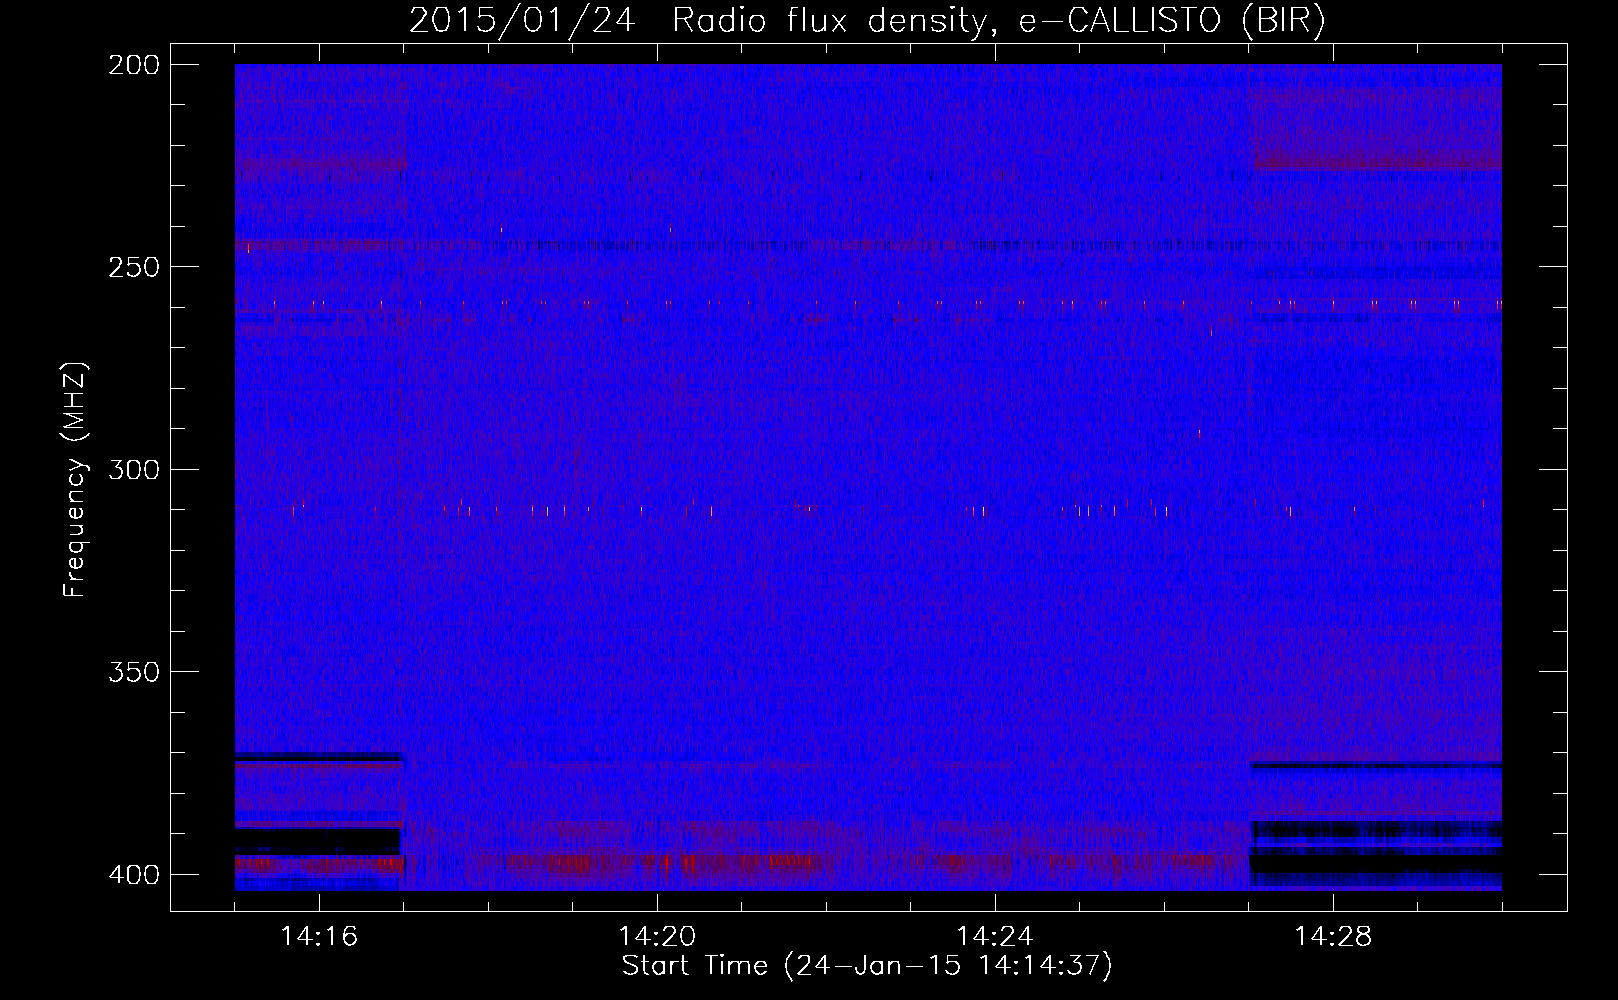Image resolution: width=1618 pixels, height=1000 pixels.
Task: Click the plot title "2015/01/24 Radio flux density, e-CALLISTO (BIR)"
Action: 867,20
